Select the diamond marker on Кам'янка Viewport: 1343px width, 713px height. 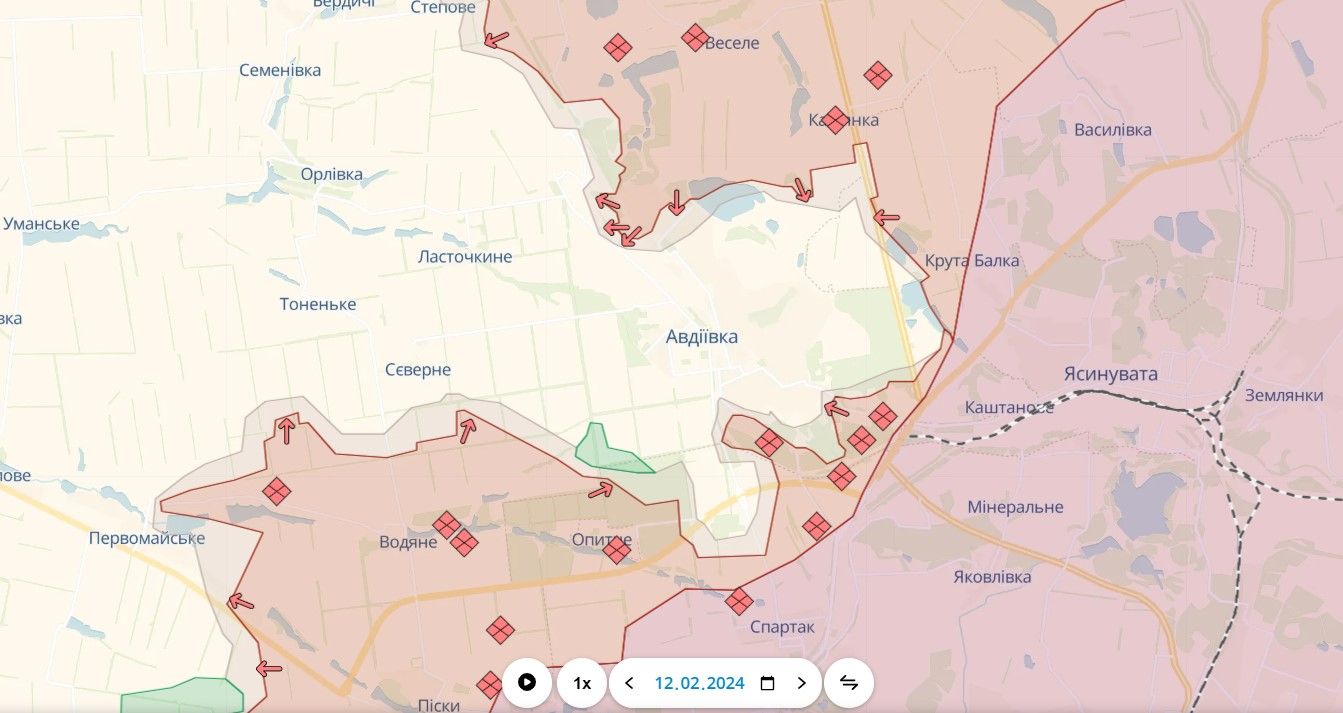pos(836,120)
